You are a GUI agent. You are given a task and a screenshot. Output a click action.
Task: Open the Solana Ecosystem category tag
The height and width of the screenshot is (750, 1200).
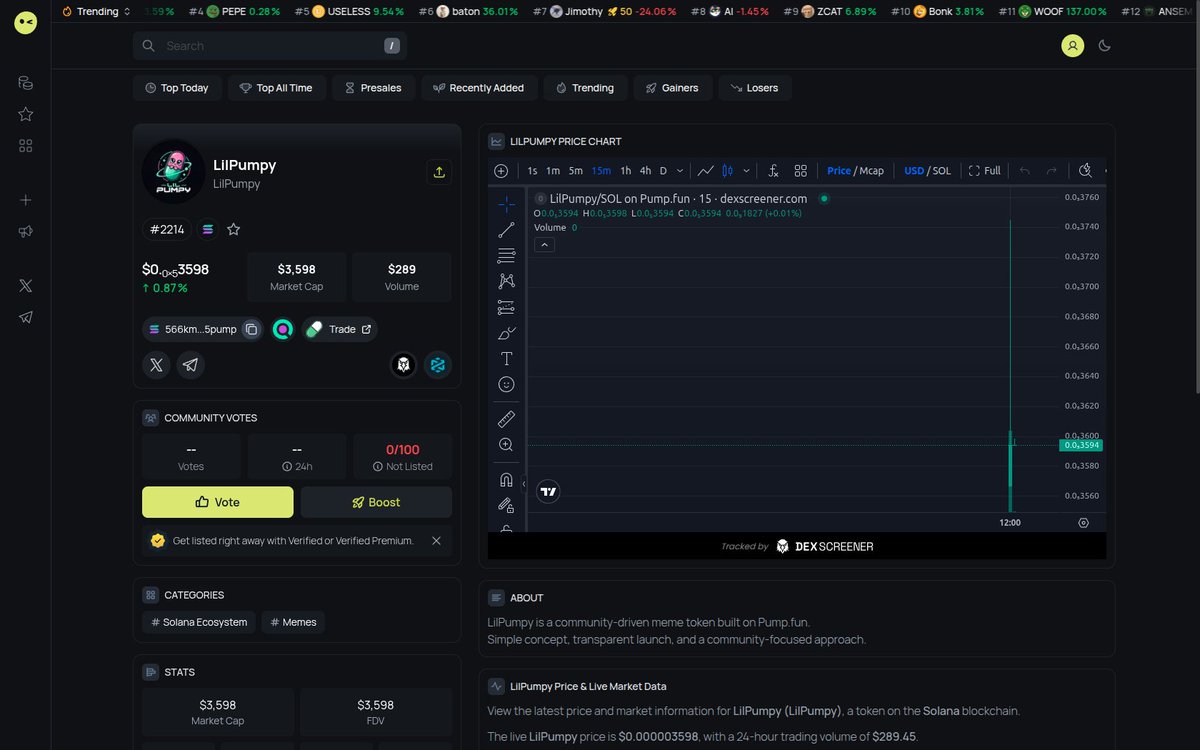[199, 622]
